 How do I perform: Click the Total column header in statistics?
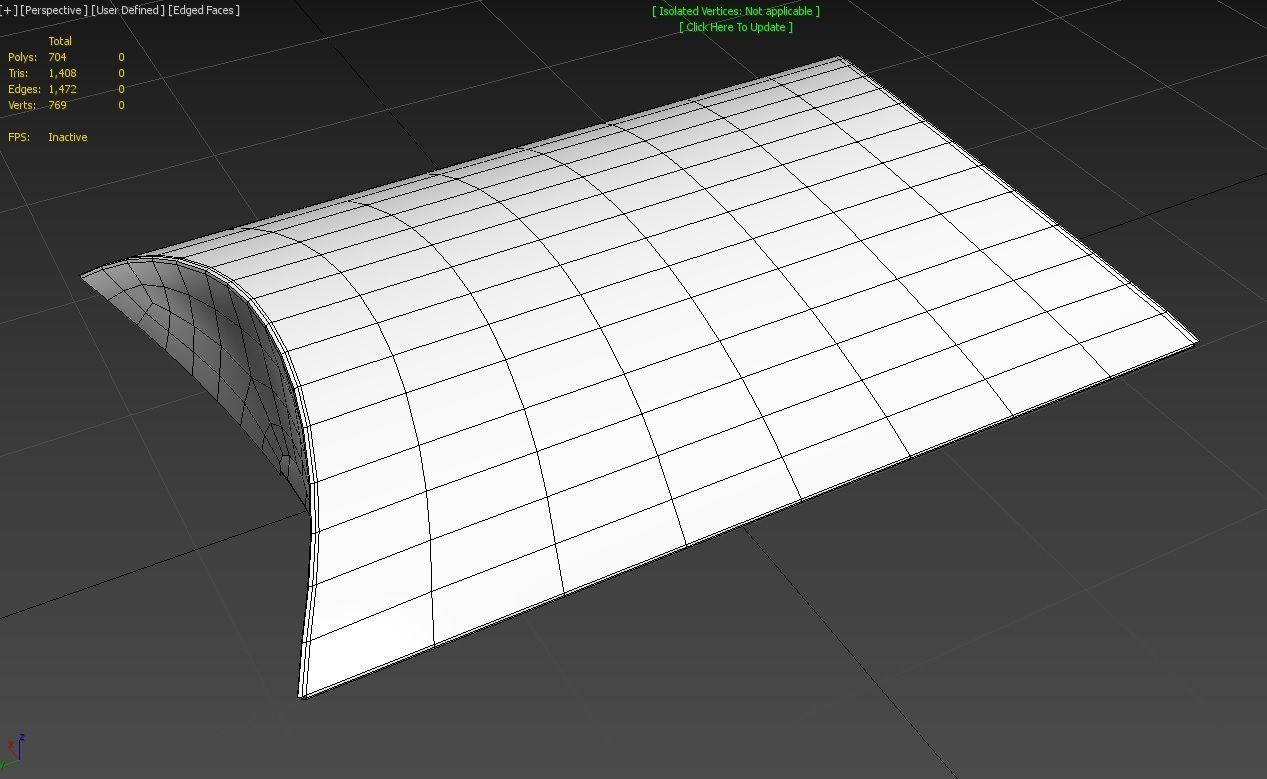60,41
